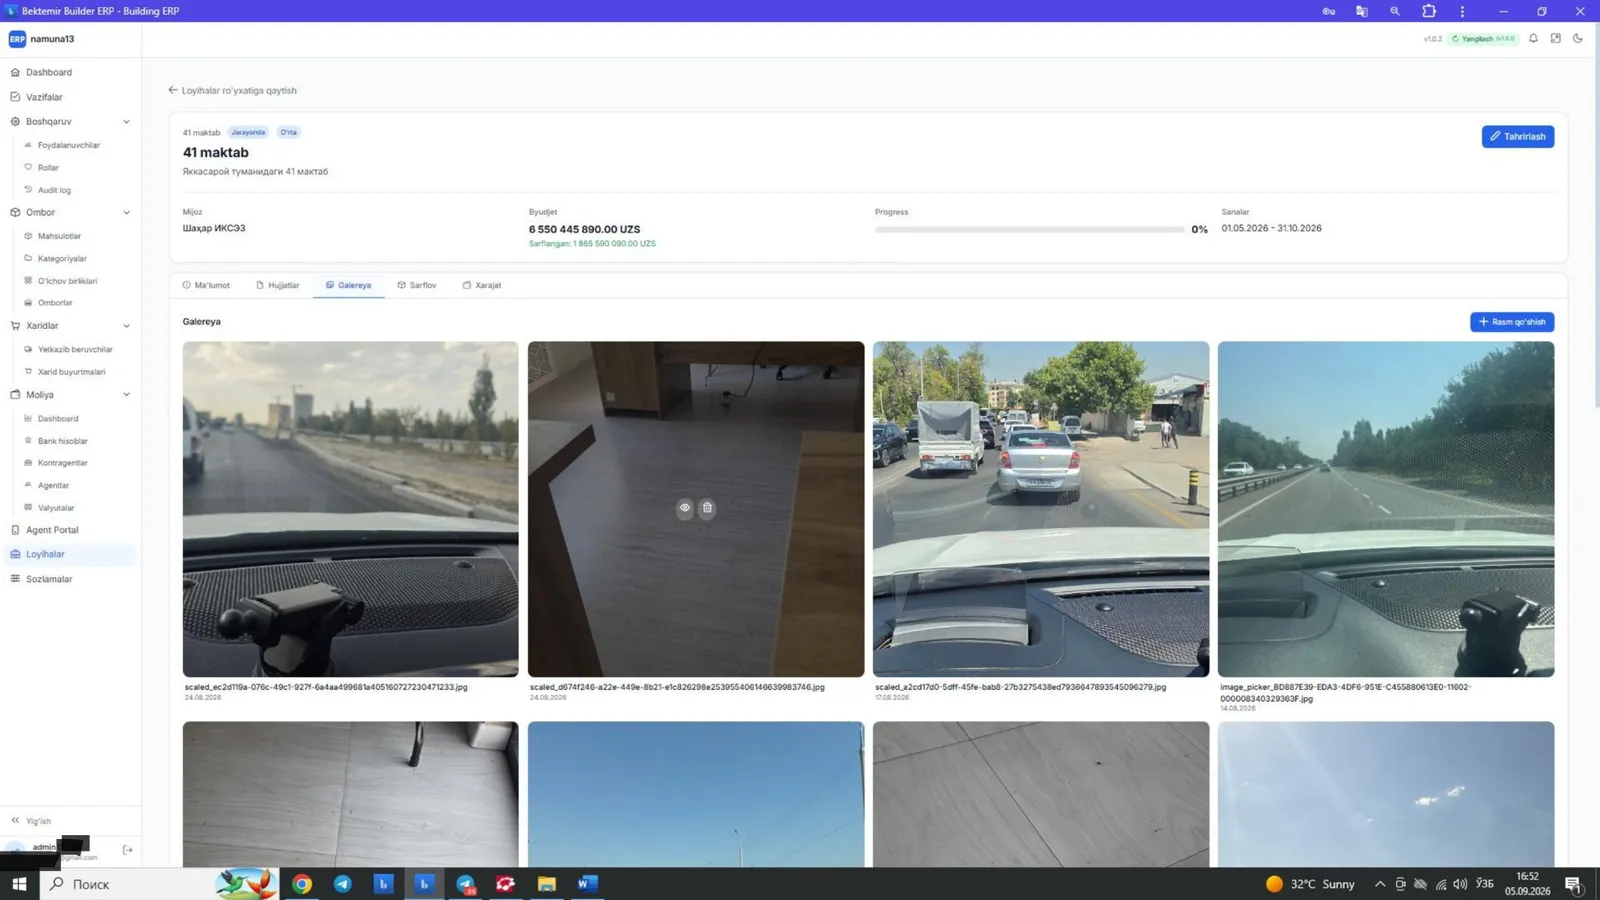1600x900 pixels.
Task: Collapse sidebar with Yig'ish
Action: [x=31, y=821]
